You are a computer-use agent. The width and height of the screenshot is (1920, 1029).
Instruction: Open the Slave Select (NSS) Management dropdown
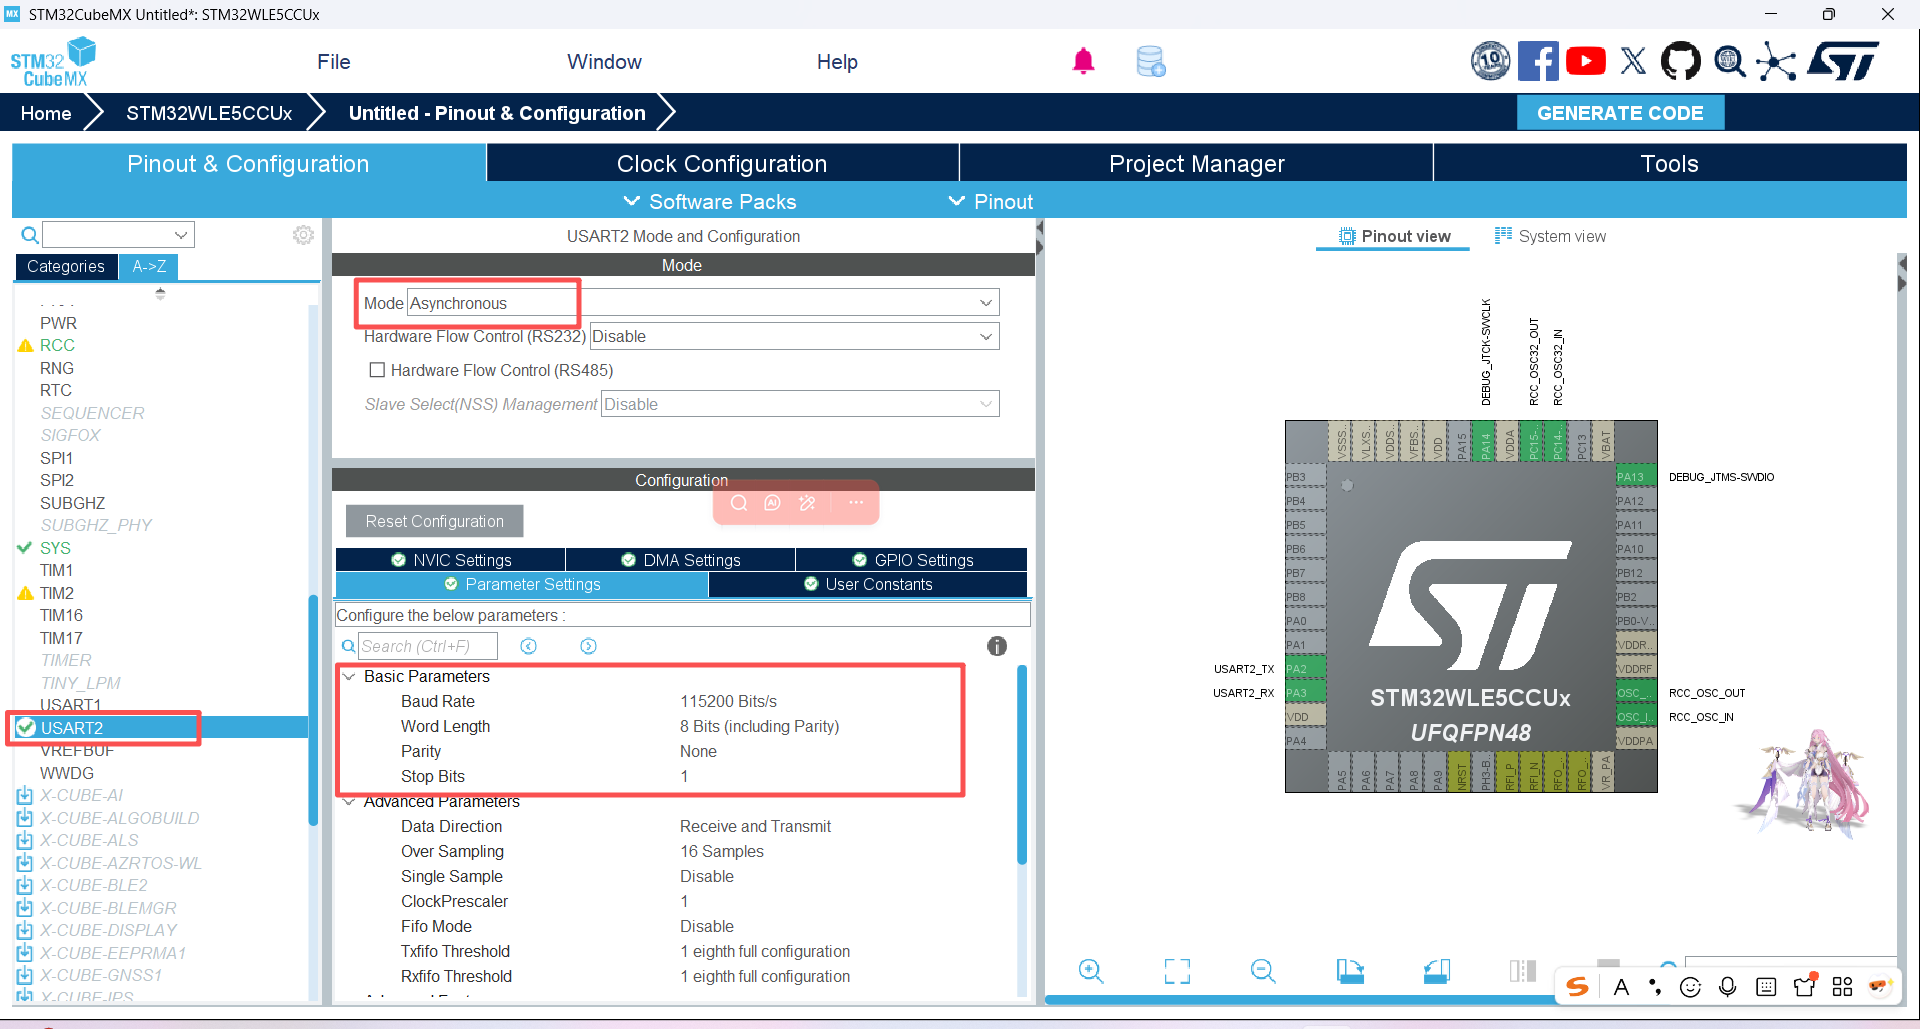coord(799,404)
